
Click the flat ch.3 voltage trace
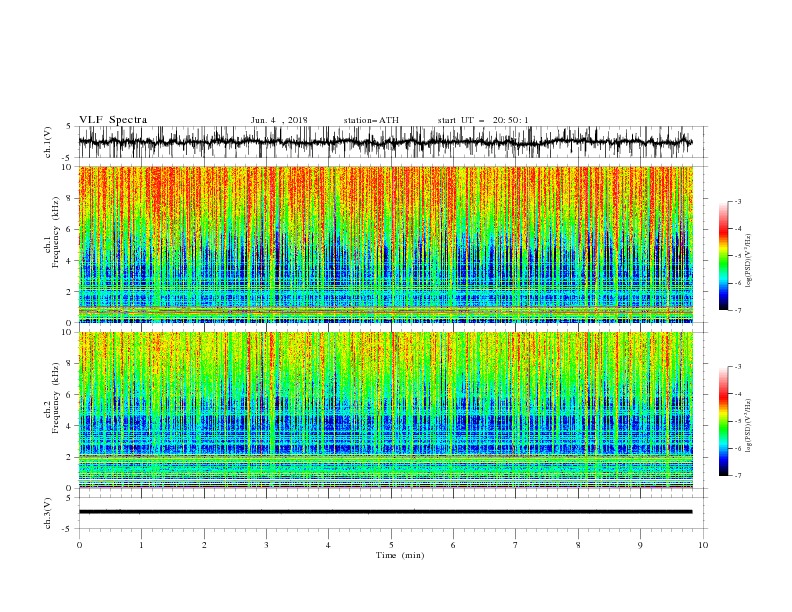tap(385, 512)
